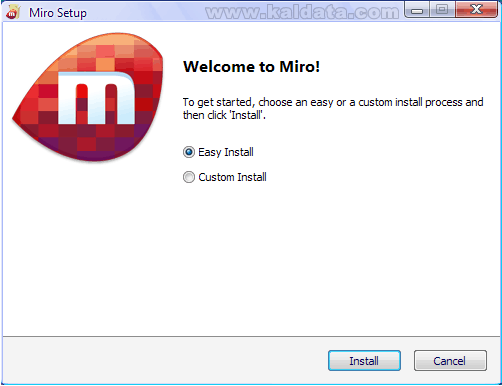Click the Install button
Screen dimensions: 502x386
[x=364, y=360]
